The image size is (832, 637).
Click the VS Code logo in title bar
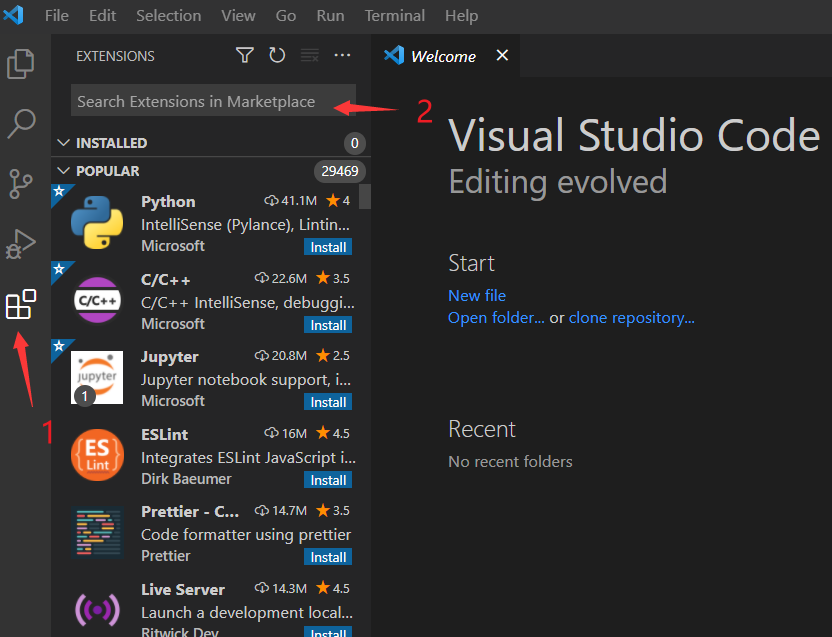tap(13, 15)
